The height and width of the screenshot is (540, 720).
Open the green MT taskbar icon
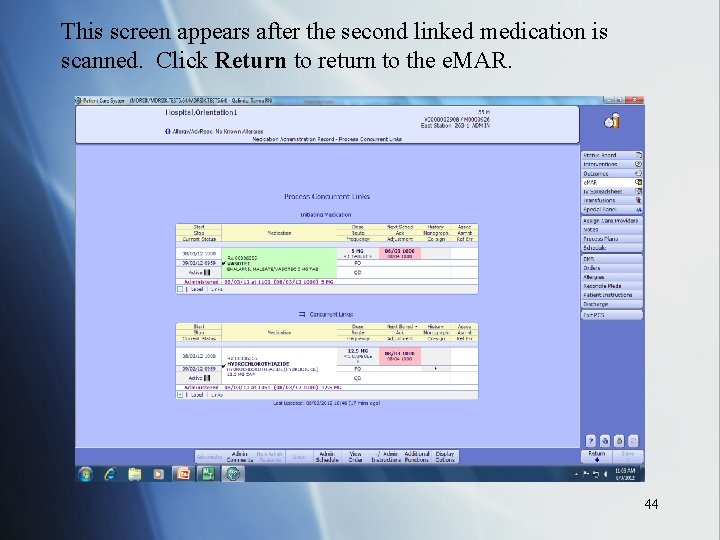[x=208, y=474]
